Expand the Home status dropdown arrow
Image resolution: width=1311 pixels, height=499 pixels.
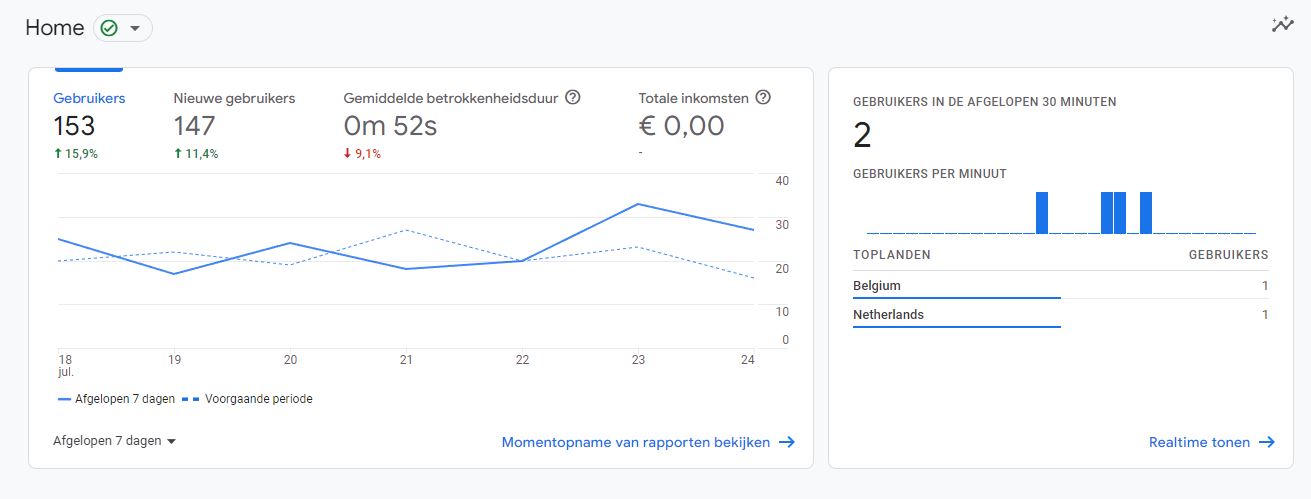(135, 28)
